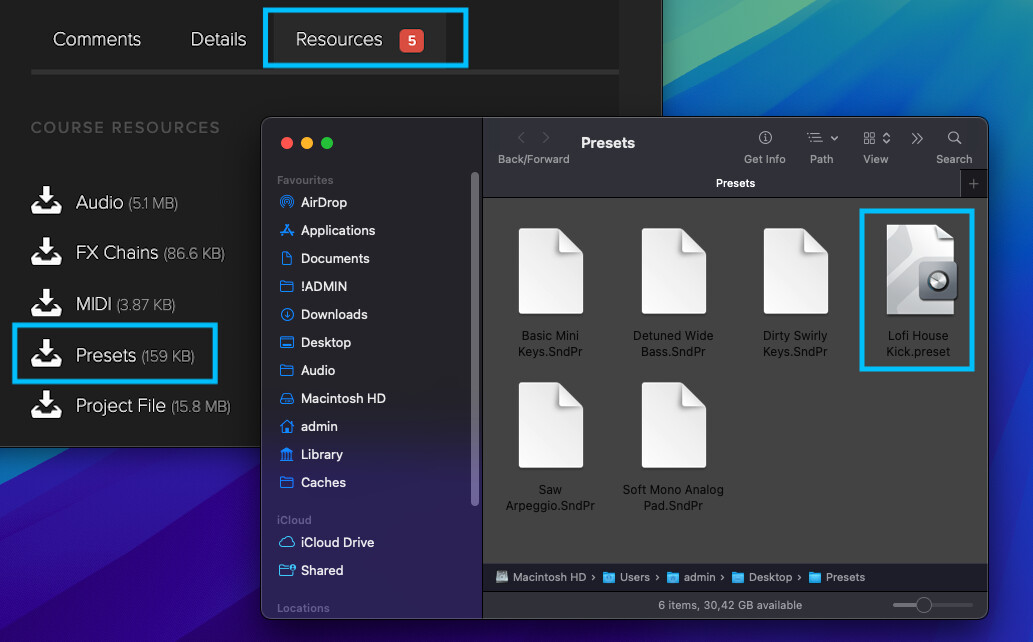Expand the toolbar overflow chevrons

pyautogui.click(x=917, y=138)
